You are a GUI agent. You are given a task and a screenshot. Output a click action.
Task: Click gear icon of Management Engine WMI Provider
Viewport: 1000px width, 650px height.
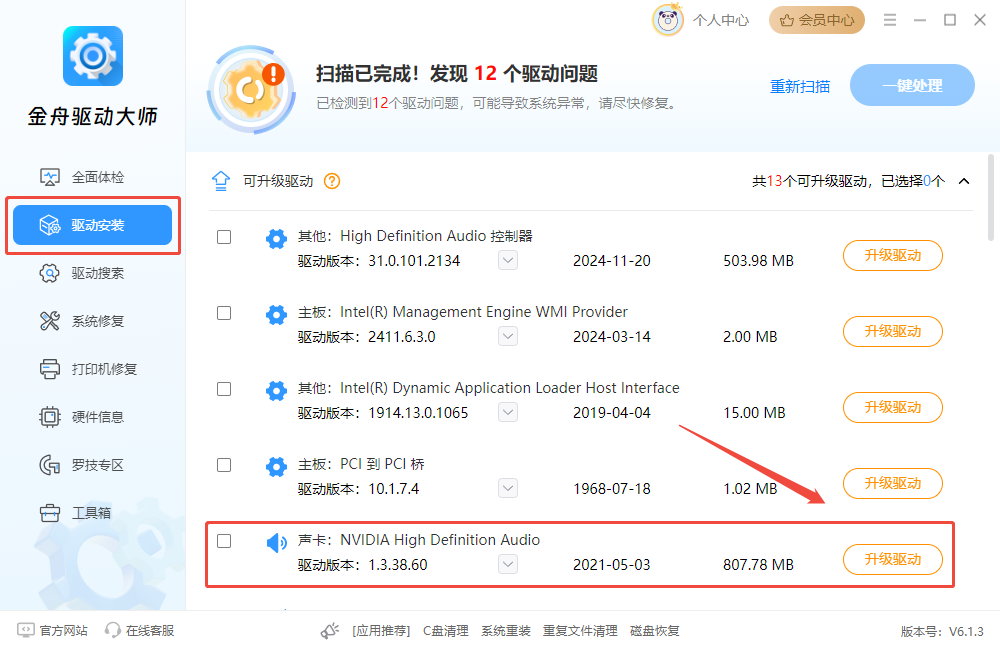pyautogui.click(x=276, y=314)
